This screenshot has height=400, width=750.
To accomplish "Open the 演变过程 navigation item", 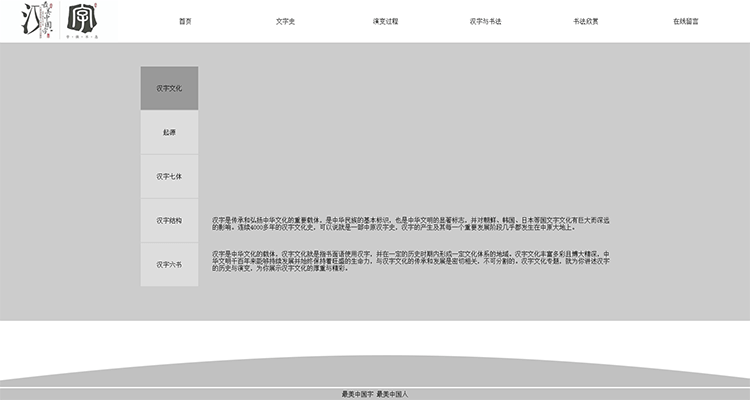I will click(x=385, y=21).
